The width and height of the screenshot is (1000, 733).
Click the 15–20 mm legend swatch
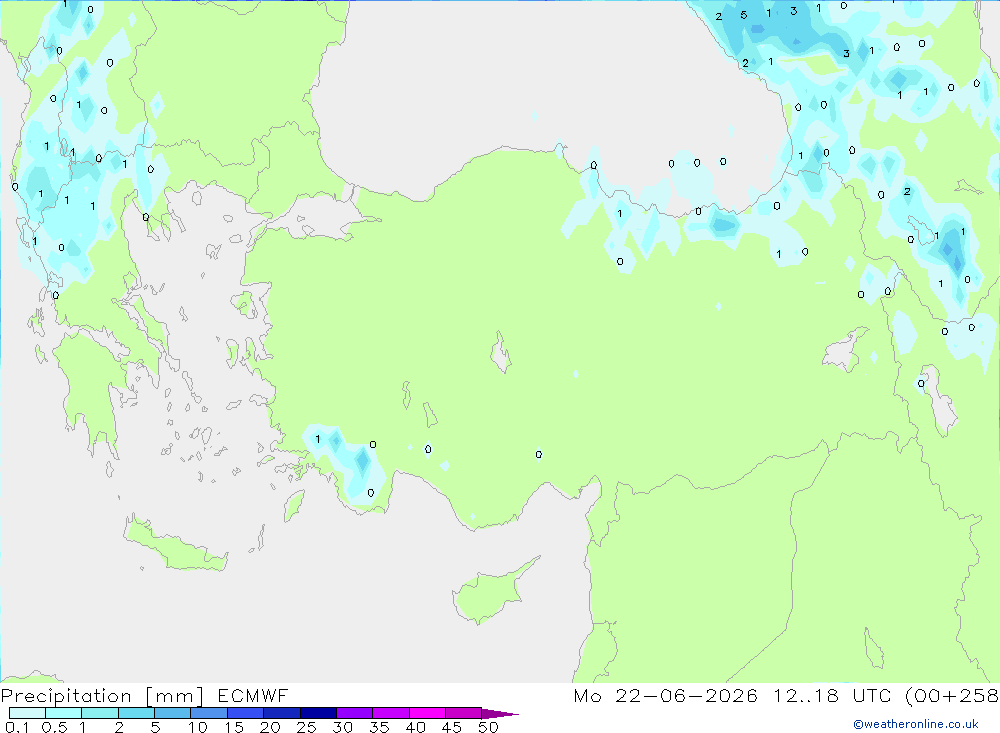pyautogui.click(x=245, y=713)
